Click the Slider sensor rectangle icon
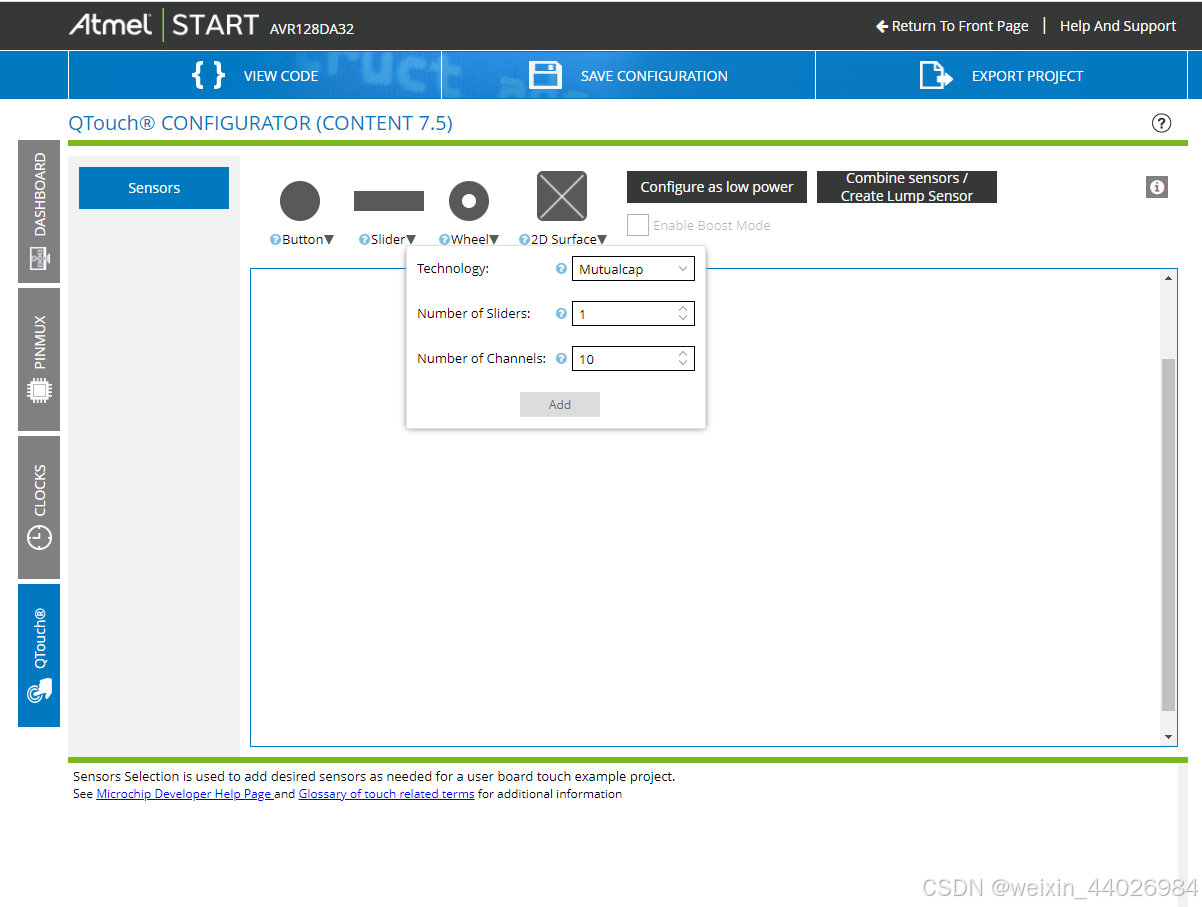The image size is (1202, 907). coord(389,201)
